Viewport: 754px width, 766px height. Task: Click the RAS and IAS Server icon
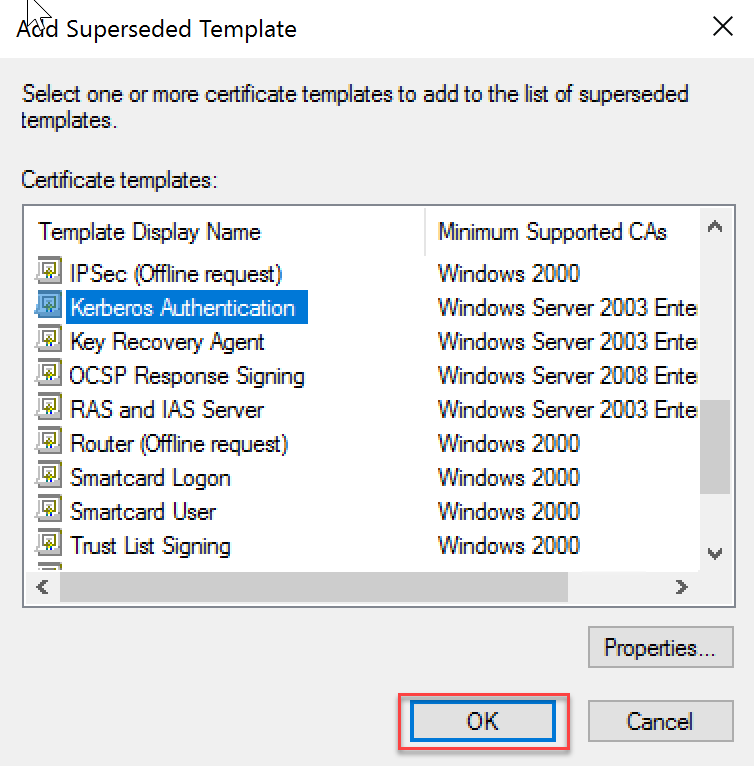pyautogui.click(x=49, y=409)
